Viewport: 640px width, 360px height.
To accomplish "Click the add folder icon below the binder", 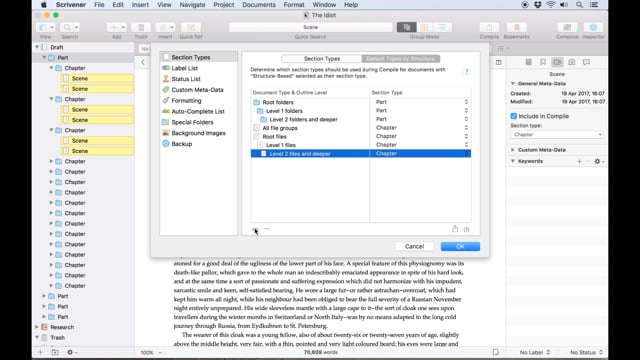I will pyautogui.click(x=55, y=352).
